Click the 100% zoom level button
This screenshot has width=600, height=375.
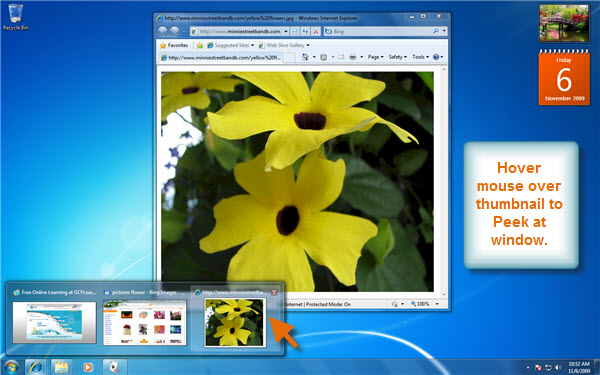tap(420, 304)
